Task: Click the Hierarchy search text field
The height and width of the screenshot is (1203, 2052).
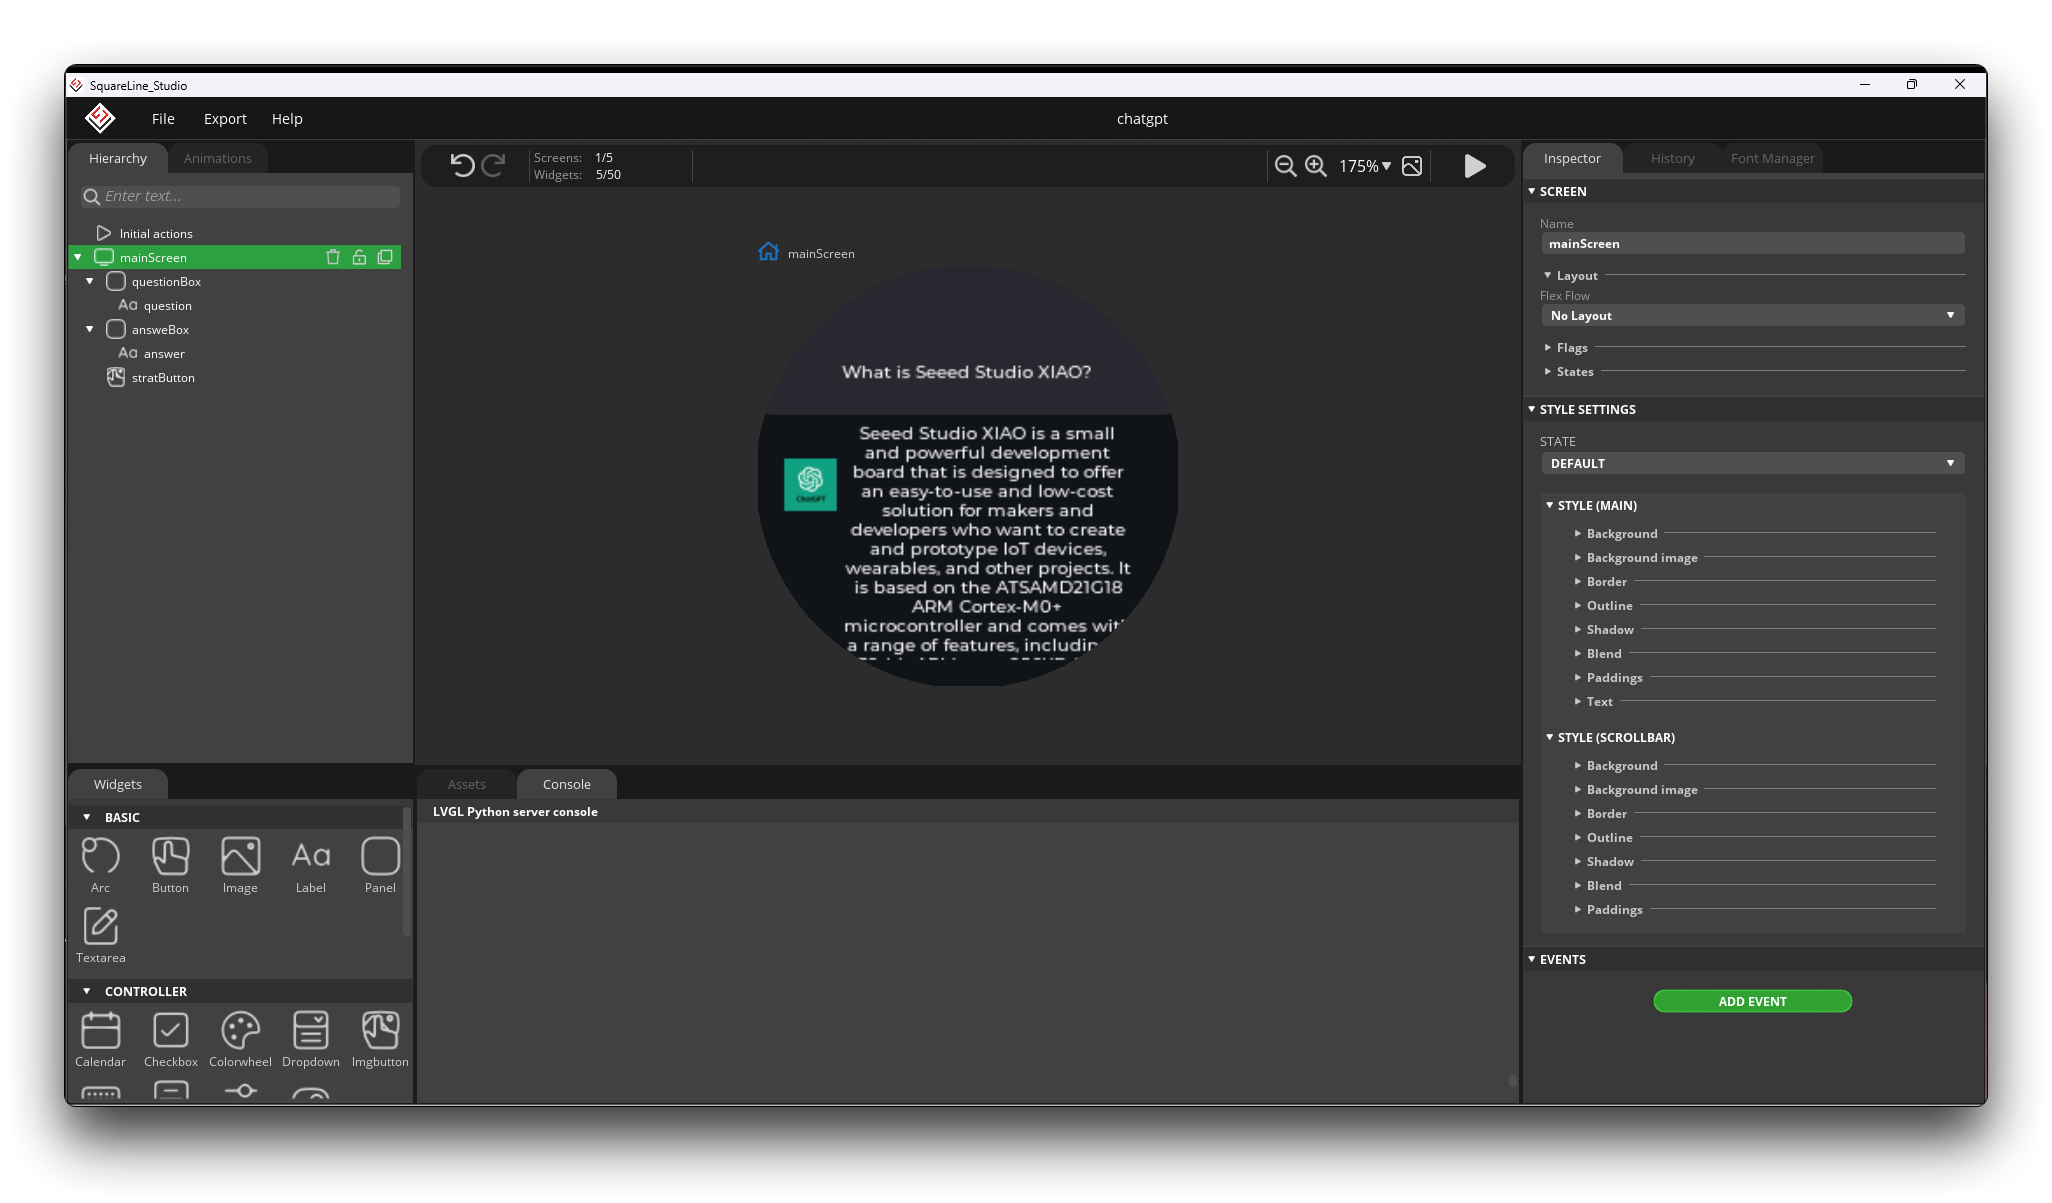Action: pos(240,196)
